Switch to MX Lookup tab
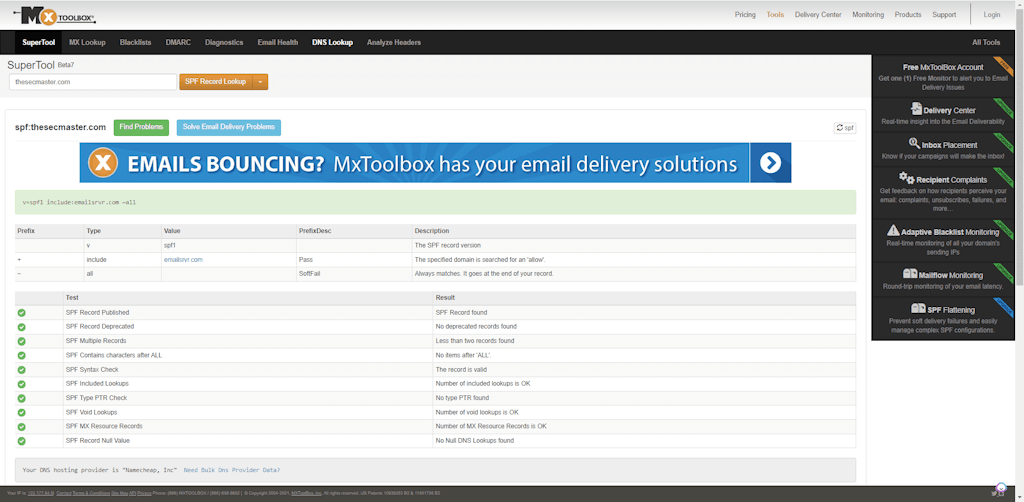1024x502 pixels. [x=87, y=42]
